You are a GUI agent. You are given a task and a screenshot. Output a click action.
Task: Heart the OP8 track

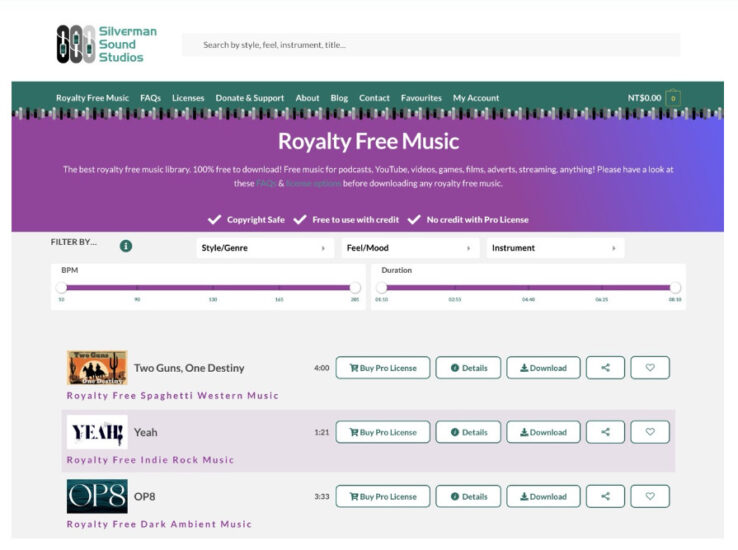click(x=650, y=496)
